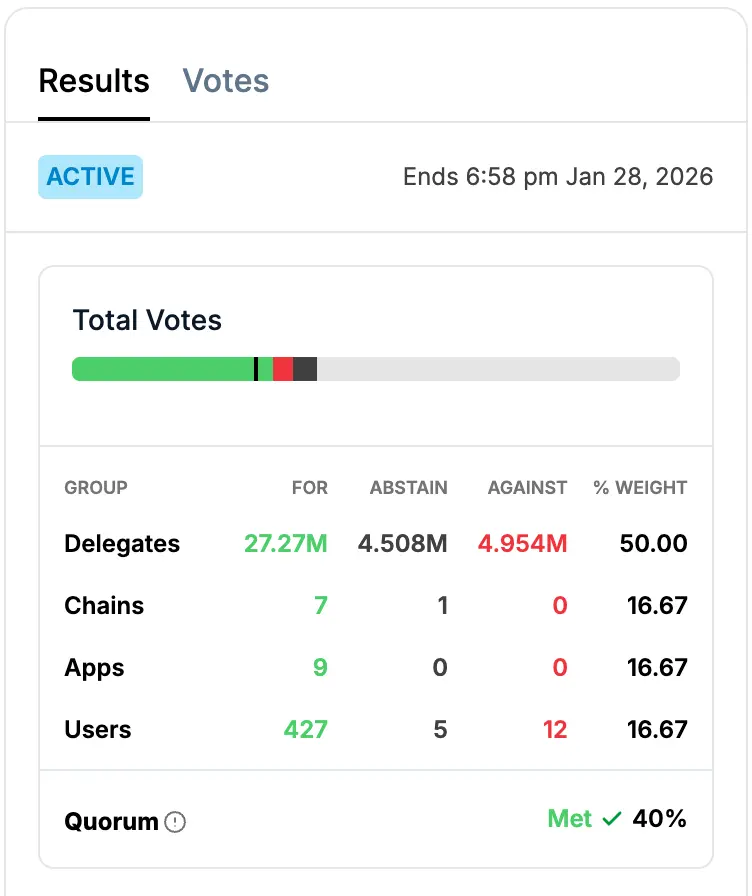Select the 427 Users FOR count

coord(306,730)
